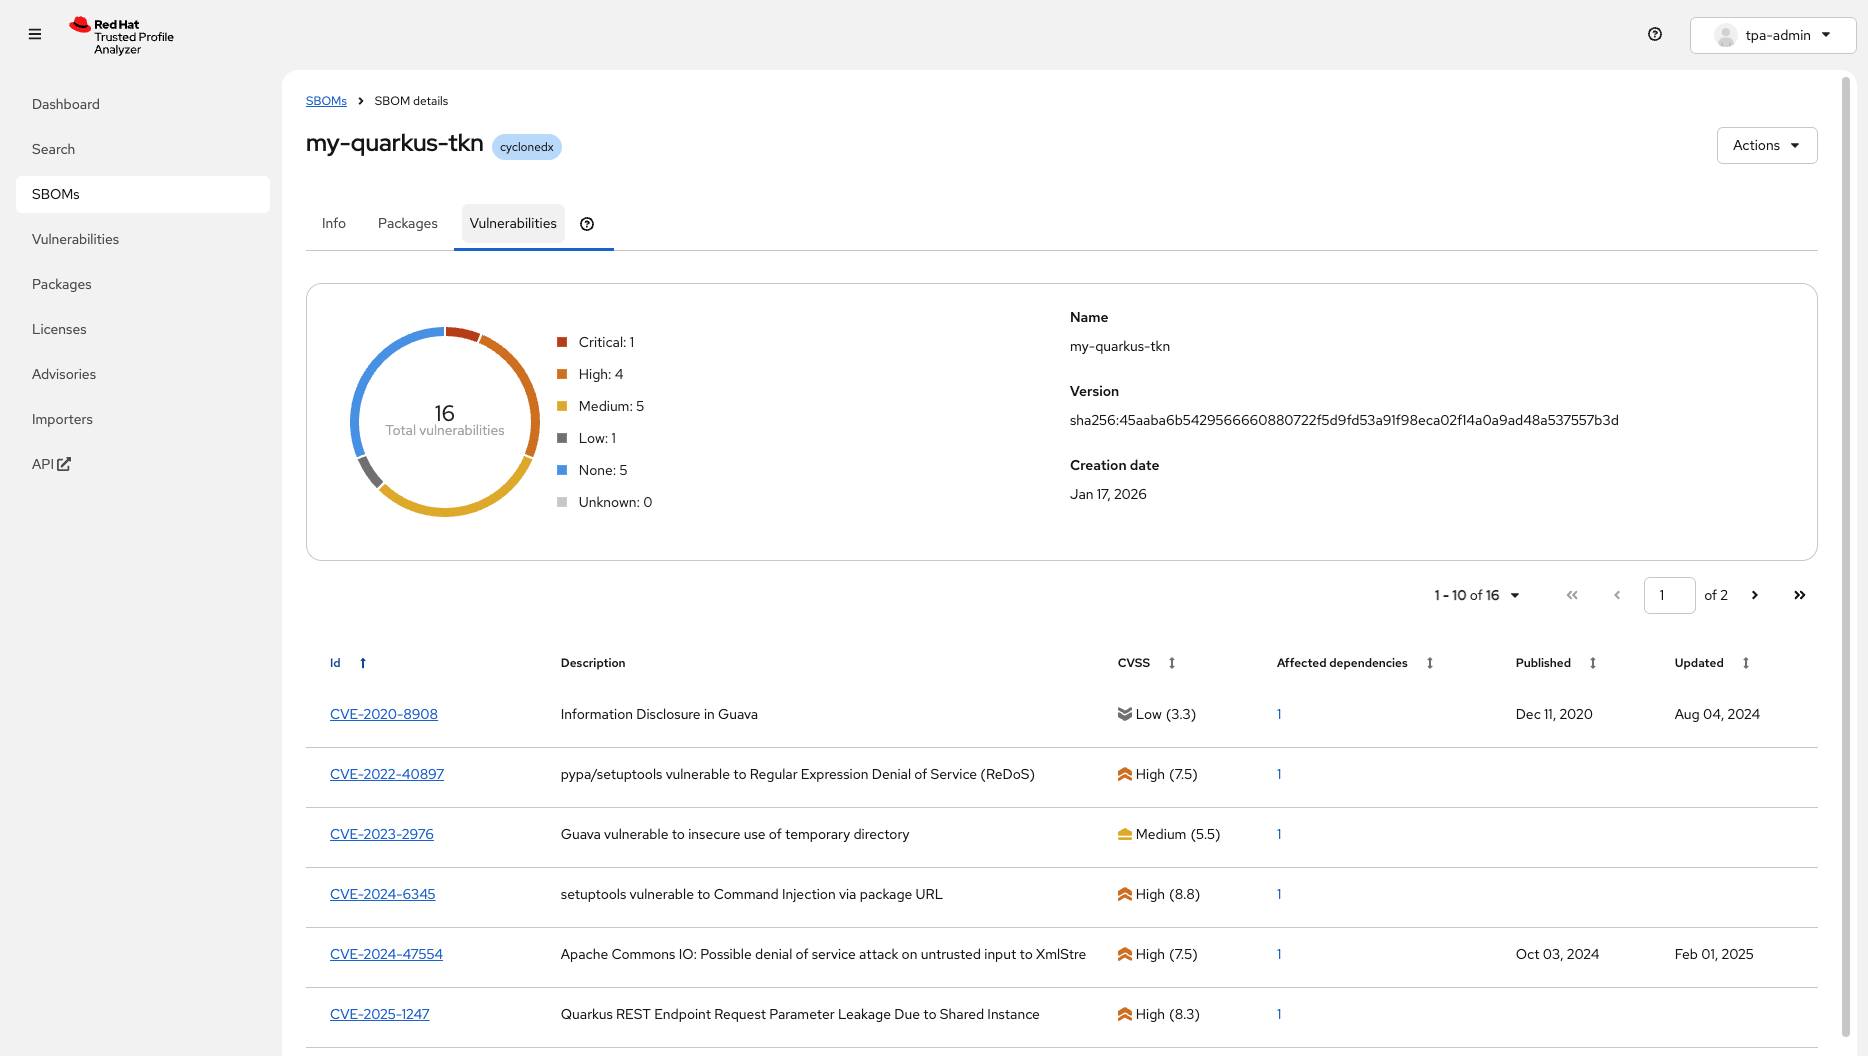Open Advisories in the sidebar
The height and width of the screenshot is (1056, 1868).
pyautogui.click(x=64, y=374)
